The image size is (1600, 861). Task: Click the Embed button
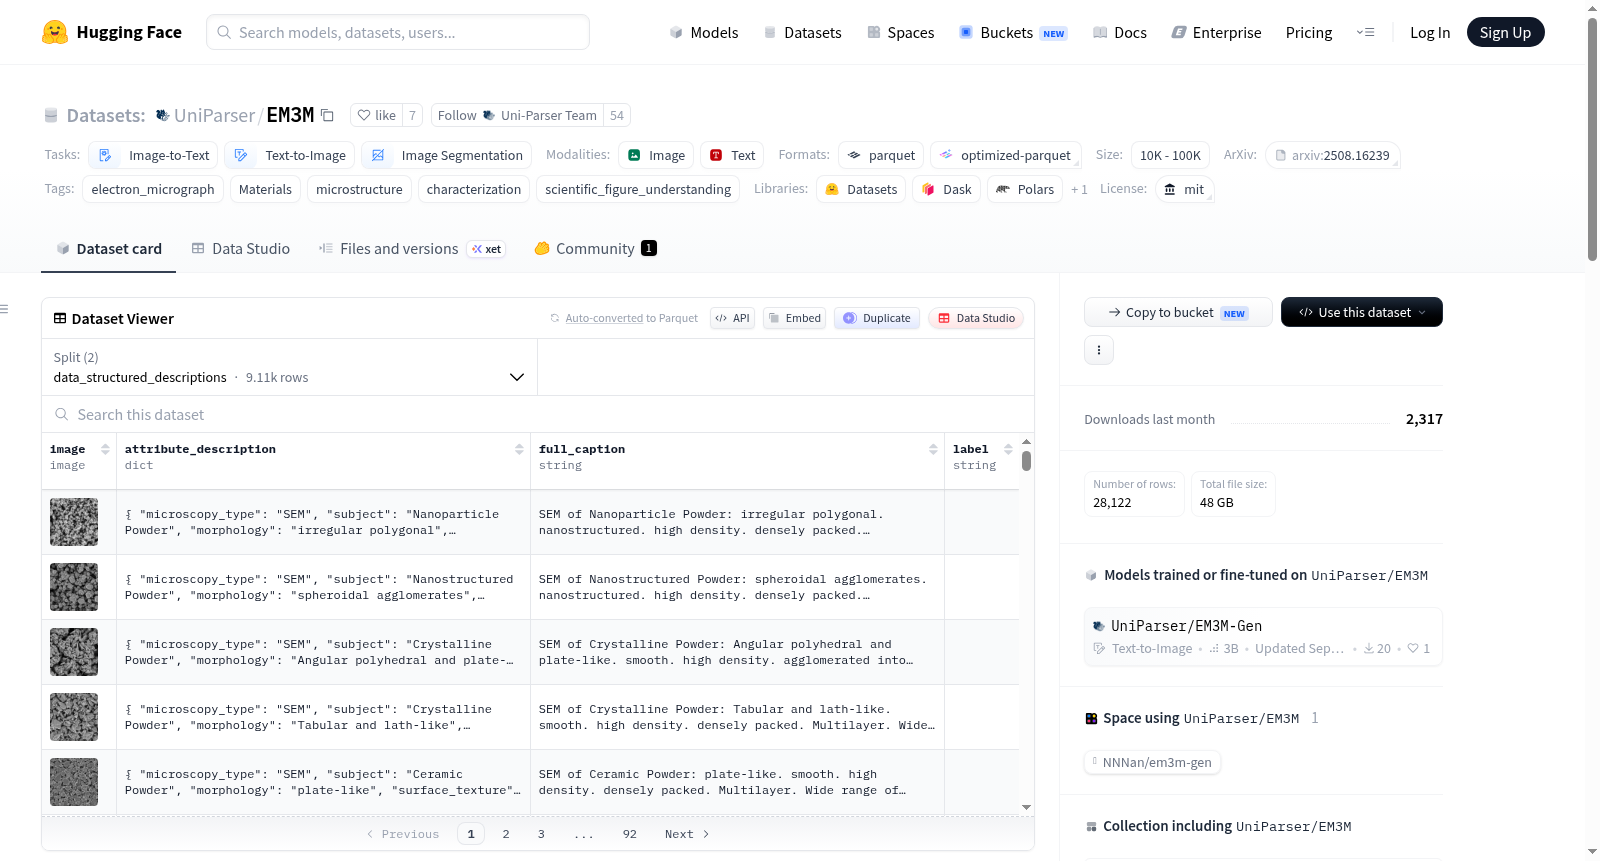point(794,318)
